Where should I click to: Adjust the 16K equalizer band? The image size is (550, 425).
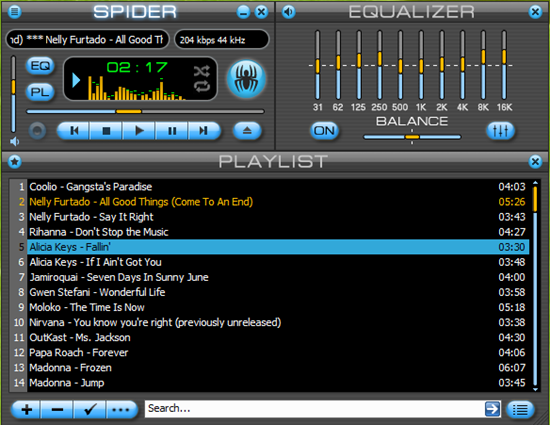504,65
